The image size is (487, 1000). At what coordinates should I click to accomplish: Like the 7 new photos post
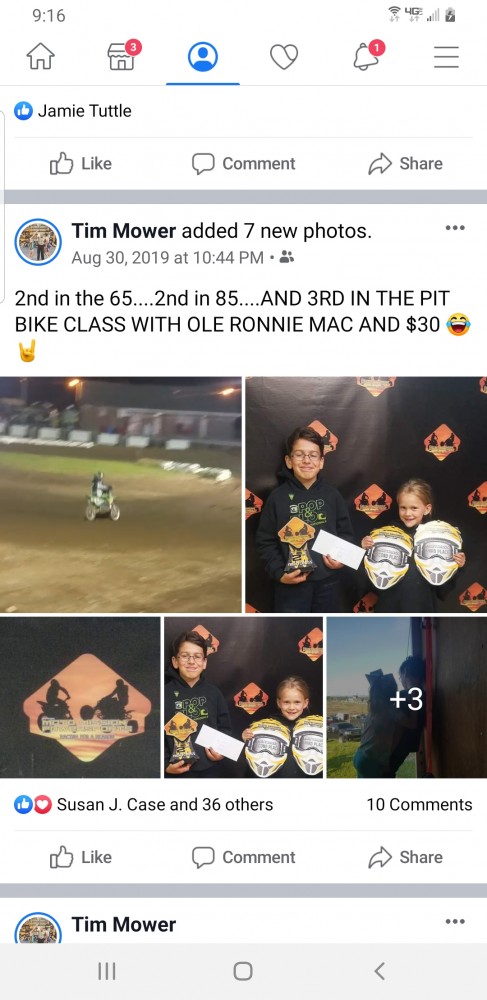pos(81,858)
